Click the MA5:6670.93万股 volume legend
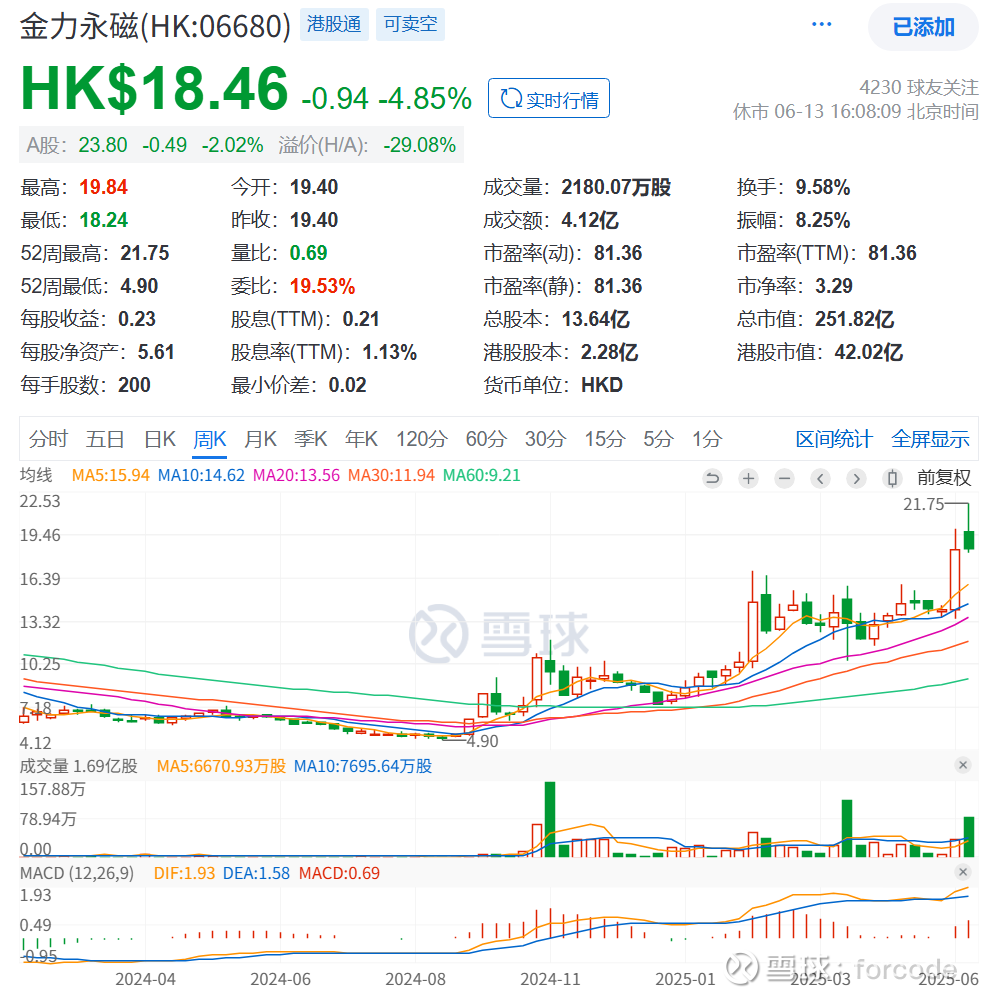The height and width of the screenshot is (999, 986). click(x=221, y=766)
